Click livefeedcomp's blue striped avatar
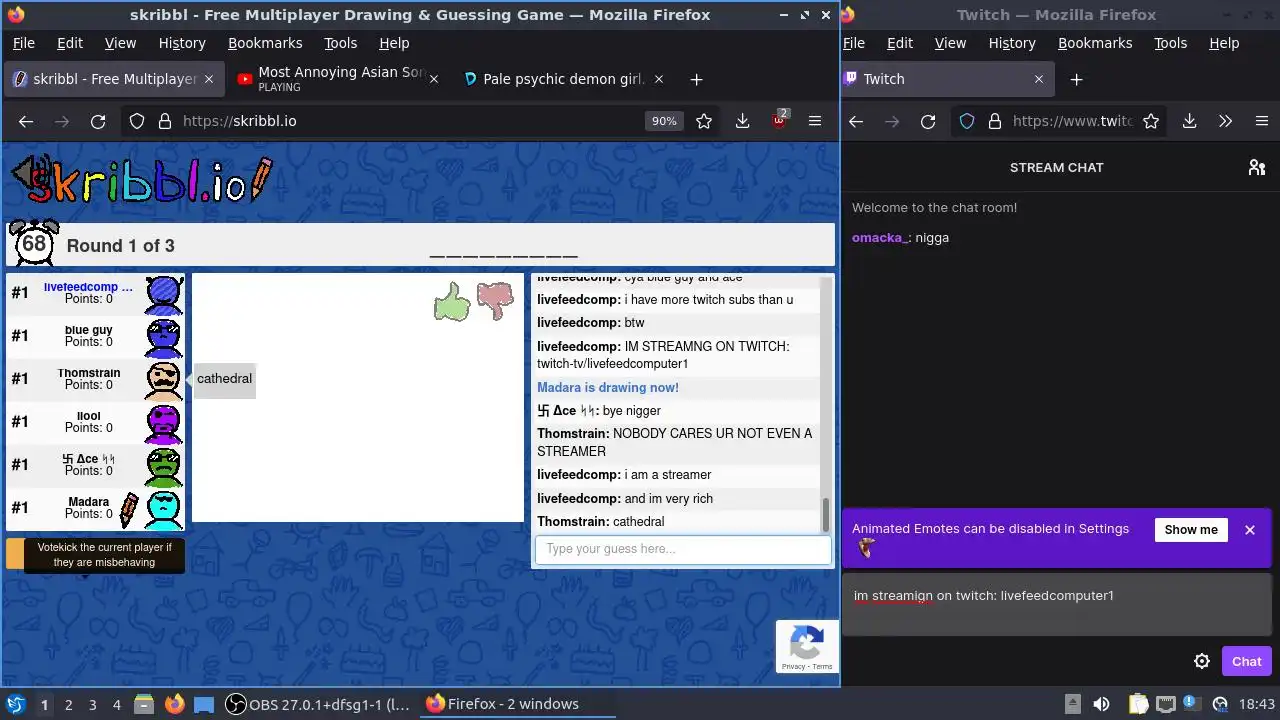 coord(164,294)
